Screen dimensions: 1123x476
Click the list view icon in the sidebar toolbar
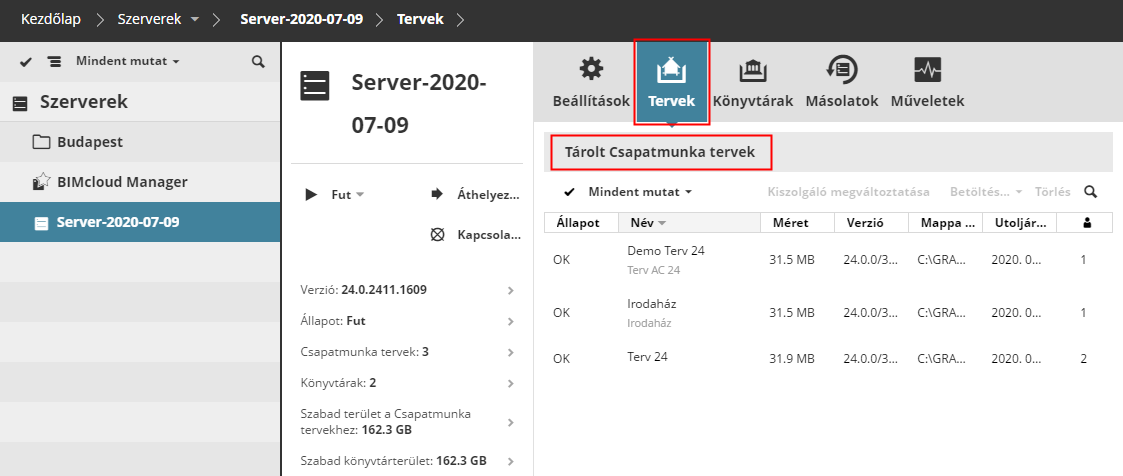[54, 62]
